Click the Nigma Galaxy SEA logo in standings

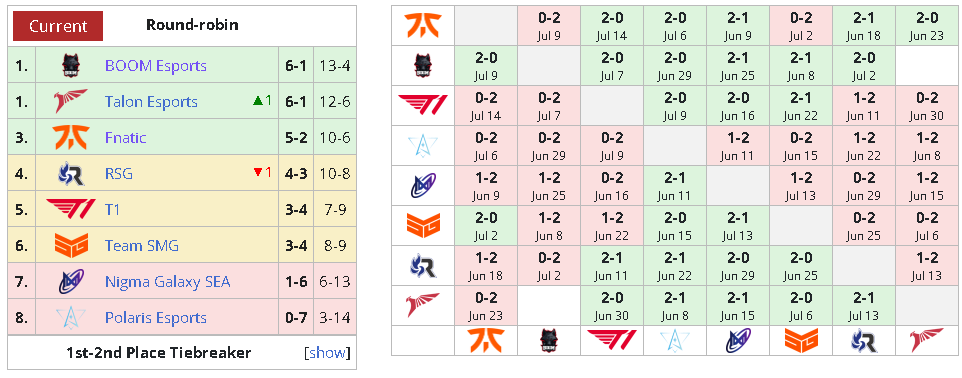pos(71,282)
